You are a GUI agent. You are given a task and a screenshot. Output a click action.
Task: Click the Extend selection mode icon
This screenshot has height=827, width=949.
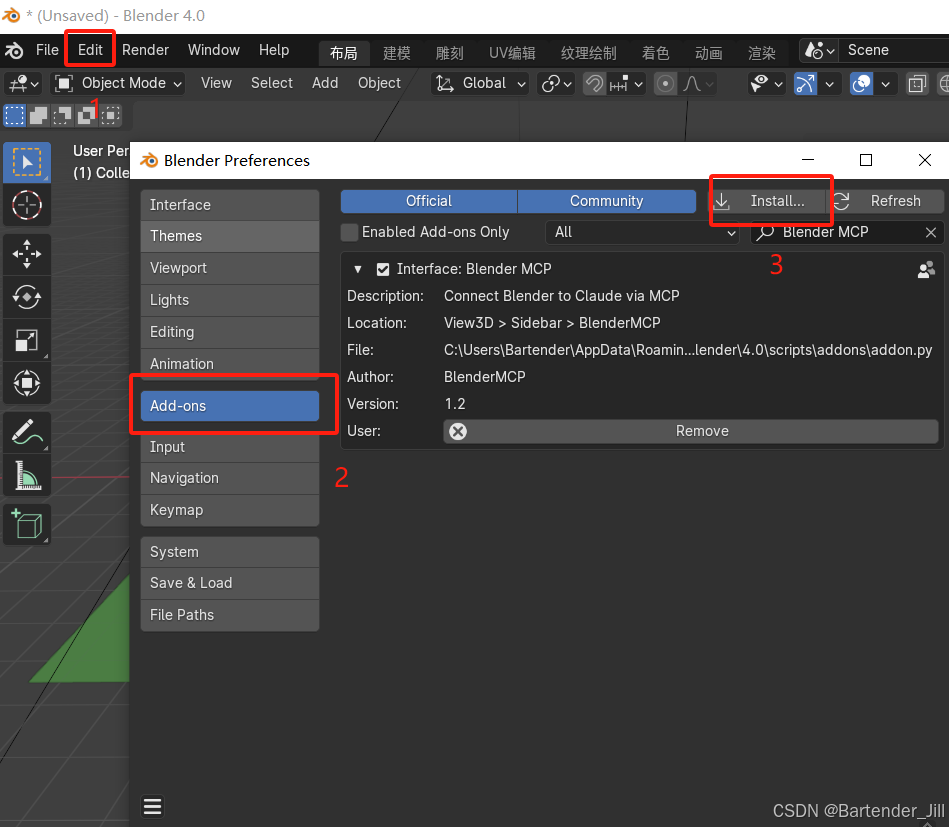(39, 115)
